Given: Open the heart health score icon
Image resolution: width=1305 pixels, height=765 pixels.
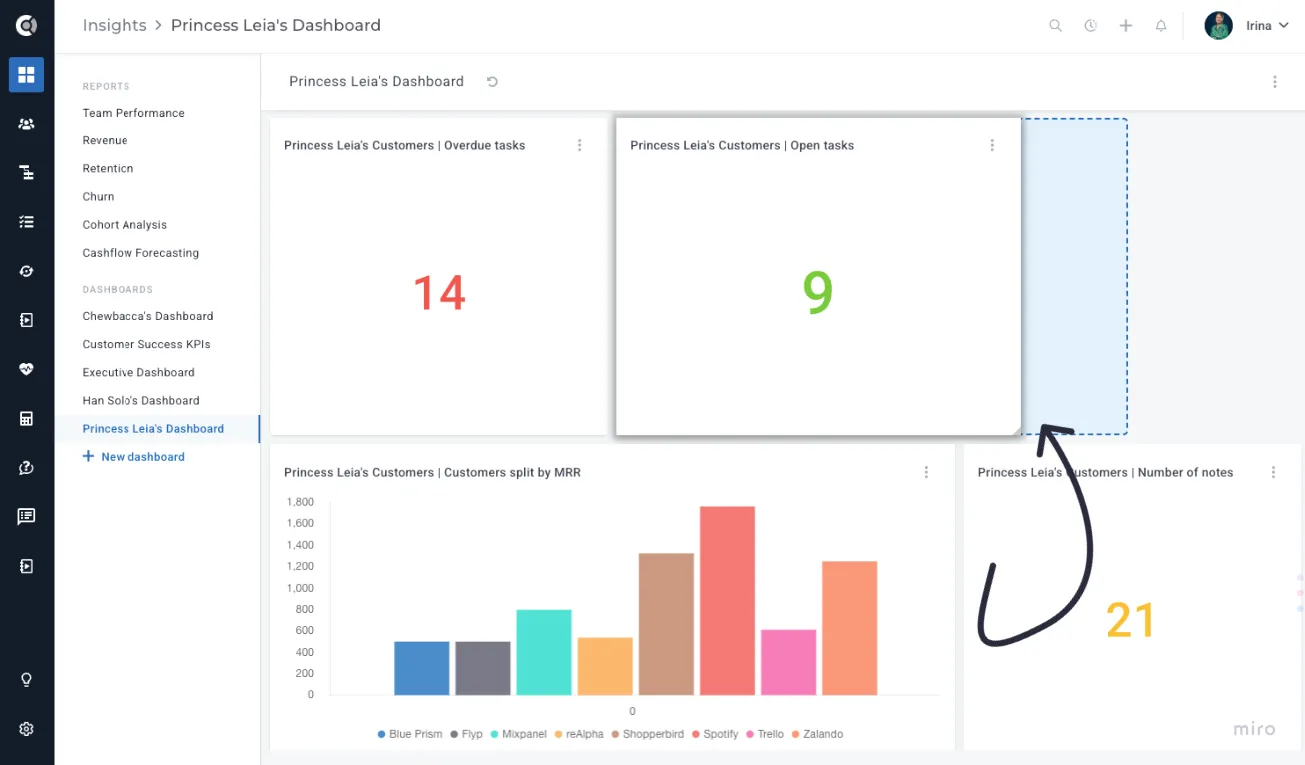Looking at the screenshot, I should 27,369.
